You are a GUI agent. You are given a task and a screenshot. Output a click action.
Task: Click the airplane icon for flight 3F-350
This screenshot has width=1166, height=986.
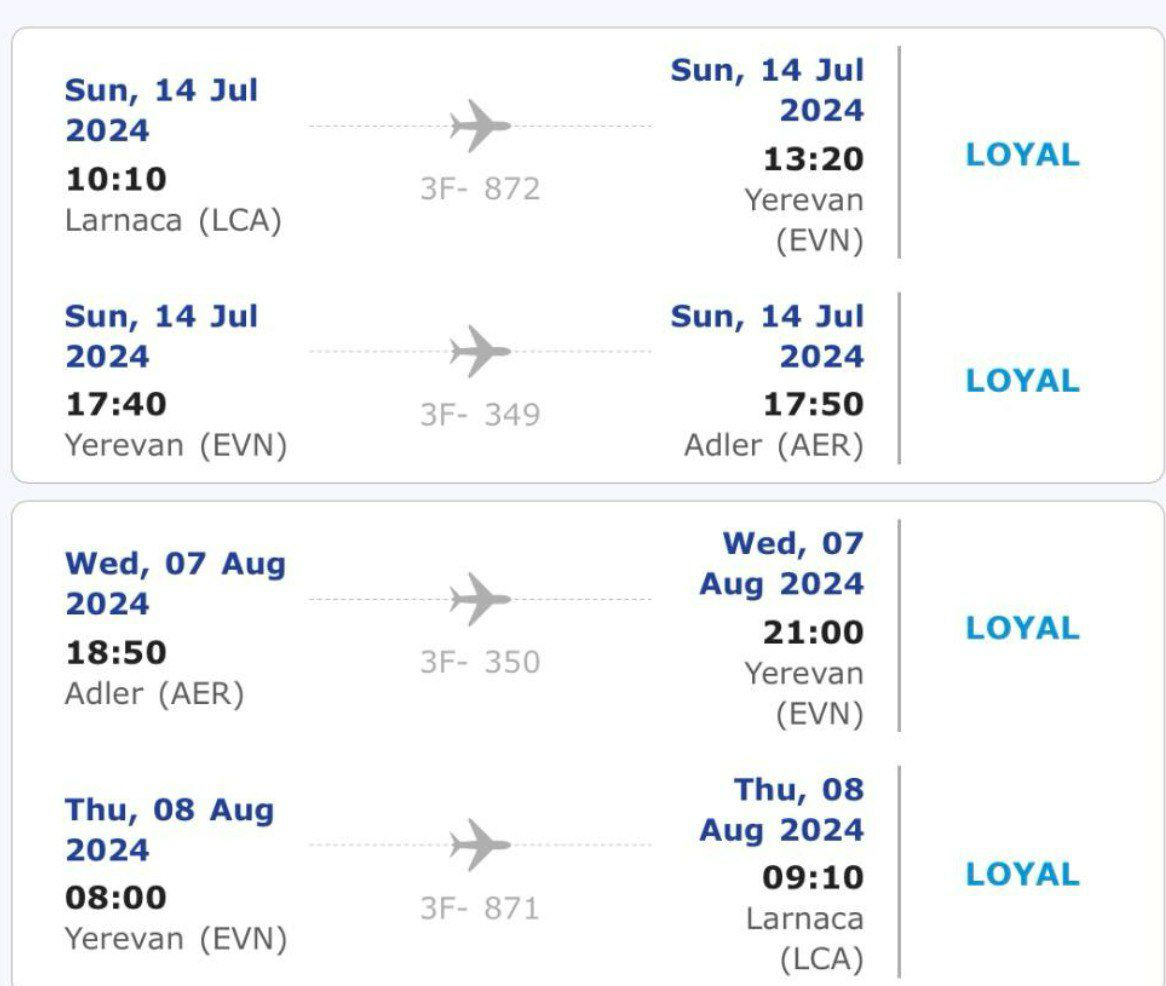coord(480,600)
